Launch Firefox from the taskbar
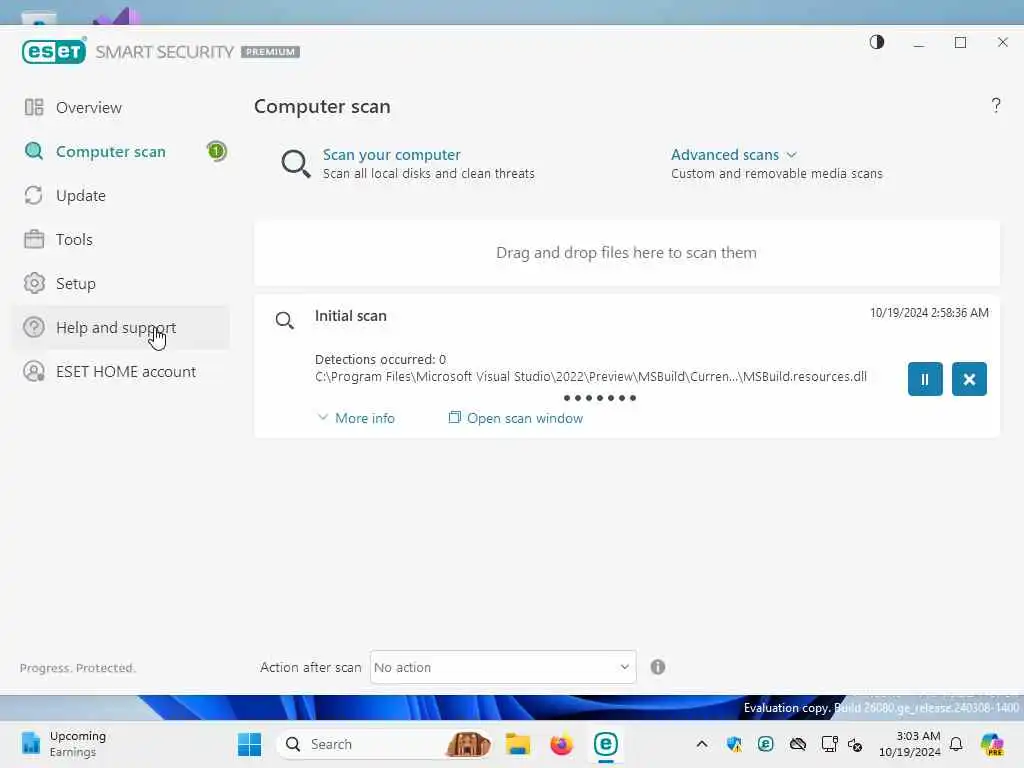 tap(561, 744)
